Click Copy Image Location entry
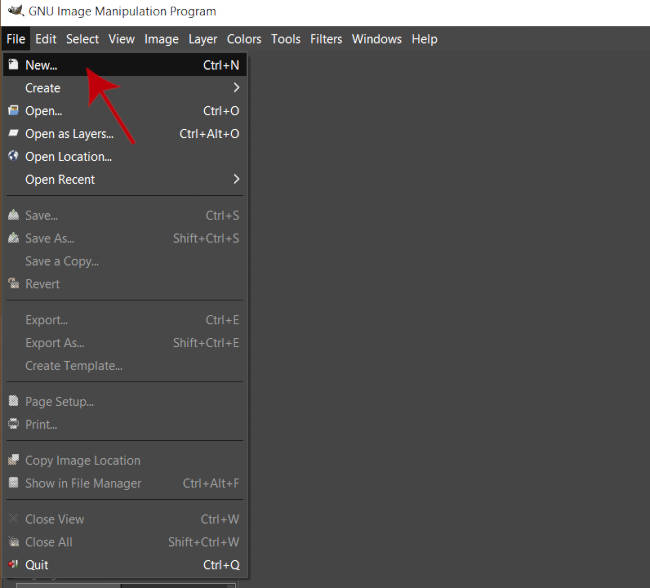The height and width of the screenshot is (588, 650). click(125, 460)
